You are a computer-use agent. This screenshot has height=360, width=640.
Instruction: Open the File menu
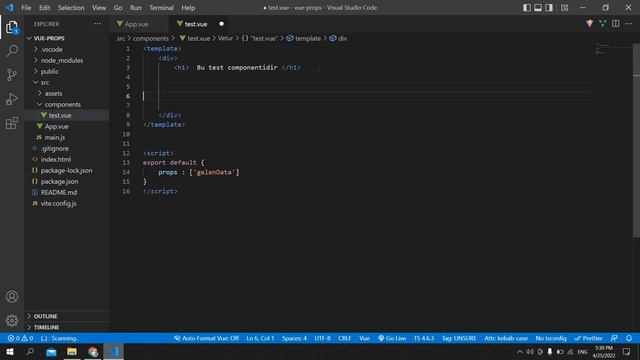26,8
